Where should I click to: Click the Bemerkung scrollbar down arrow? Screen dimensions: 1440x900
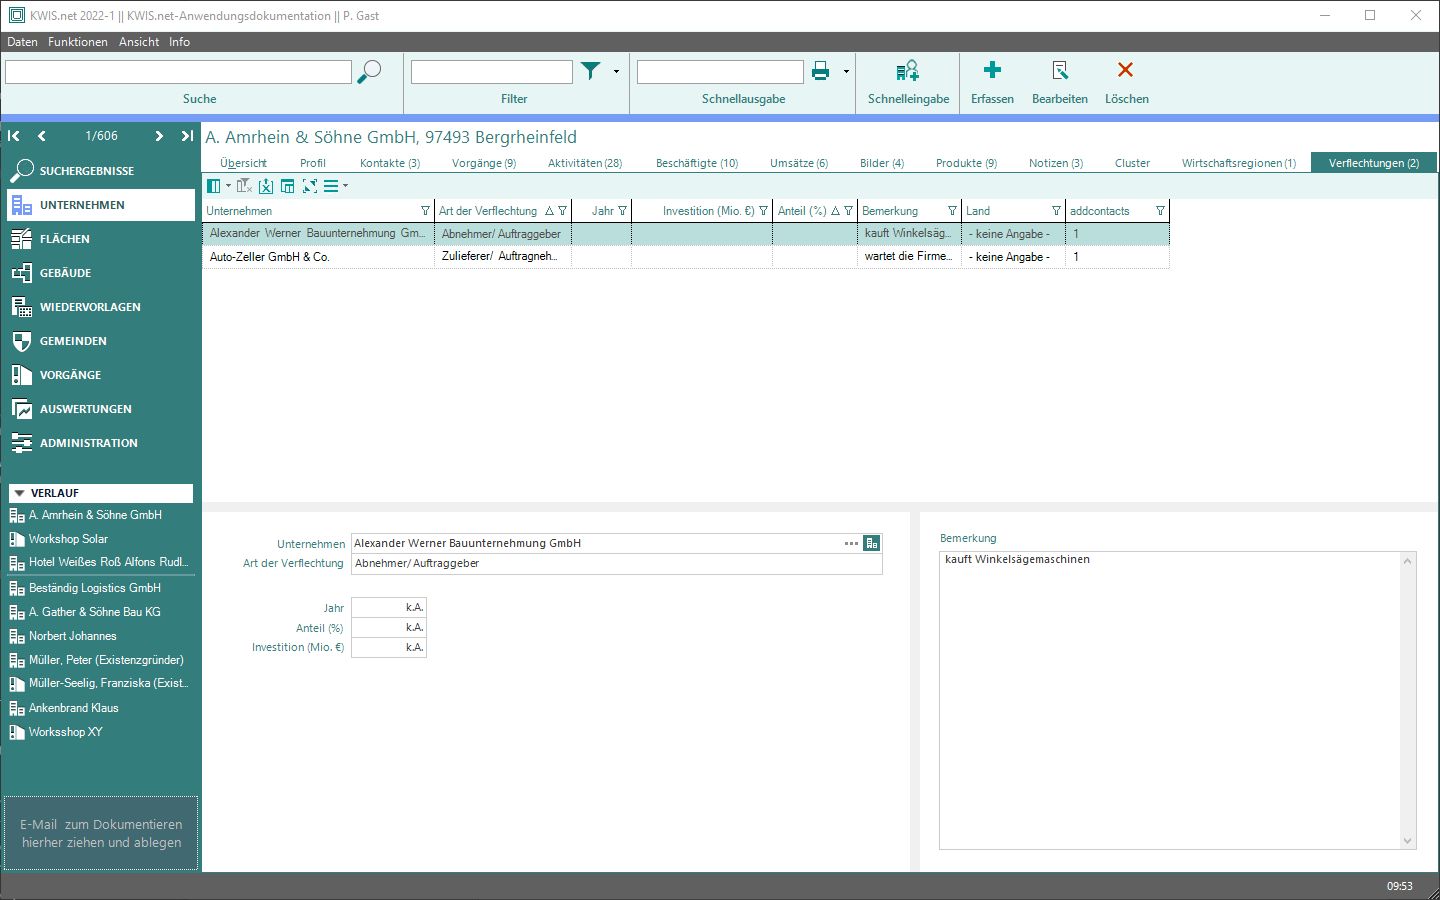(1408, 841)
